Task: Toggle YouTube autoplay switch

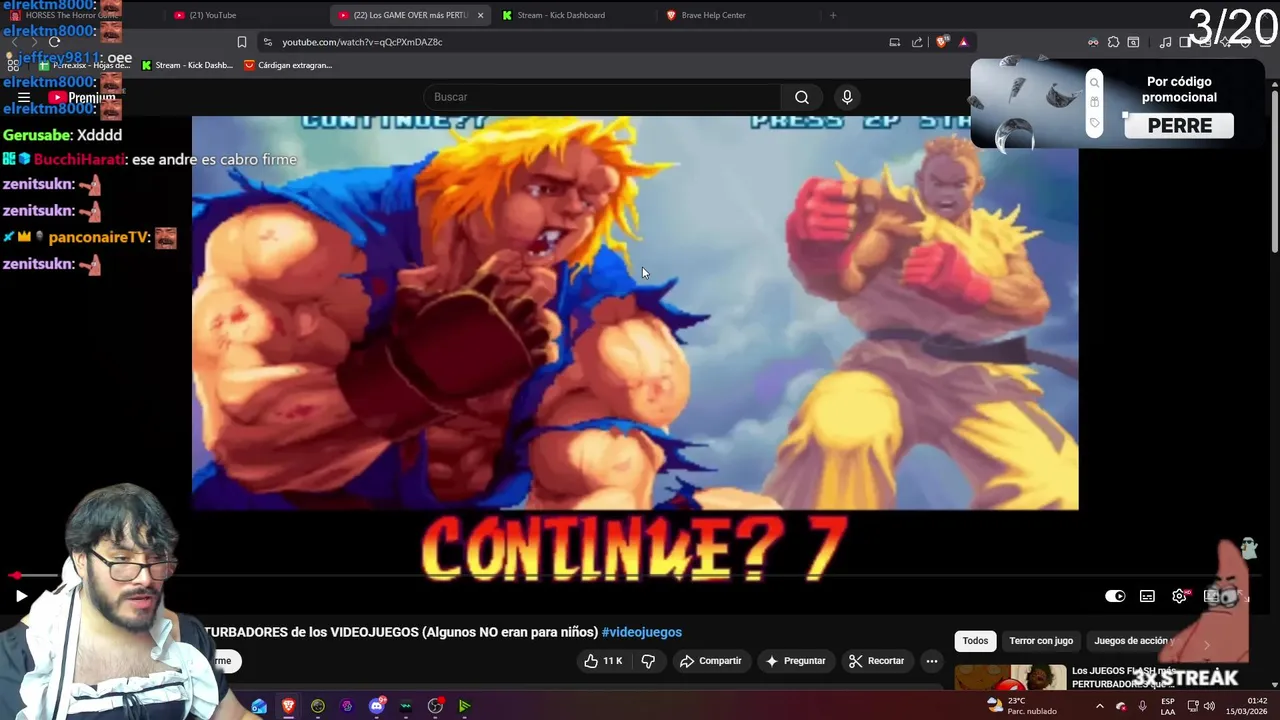Action: (x=1115, y=596)
